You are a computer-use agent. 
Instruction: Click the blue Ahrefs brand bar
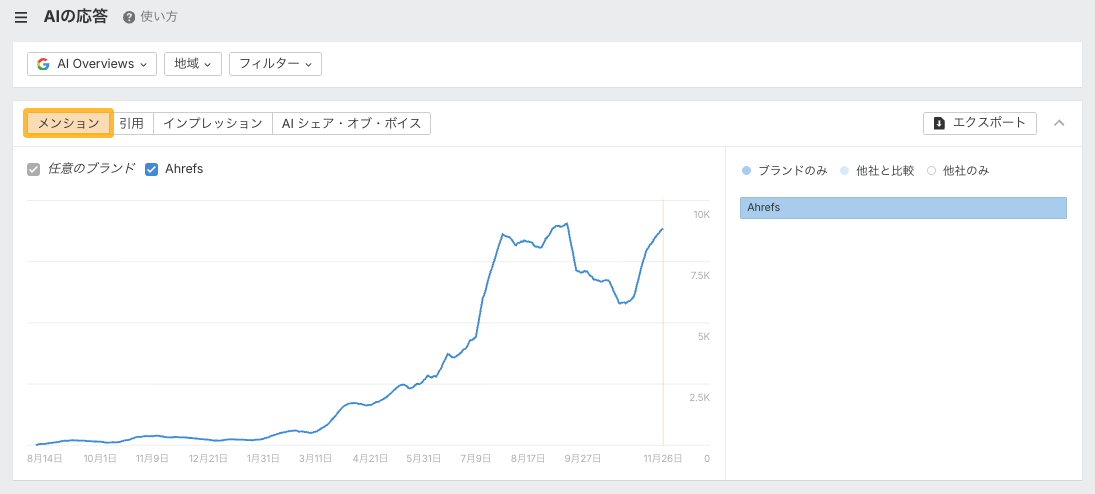(x=903, y=207)
